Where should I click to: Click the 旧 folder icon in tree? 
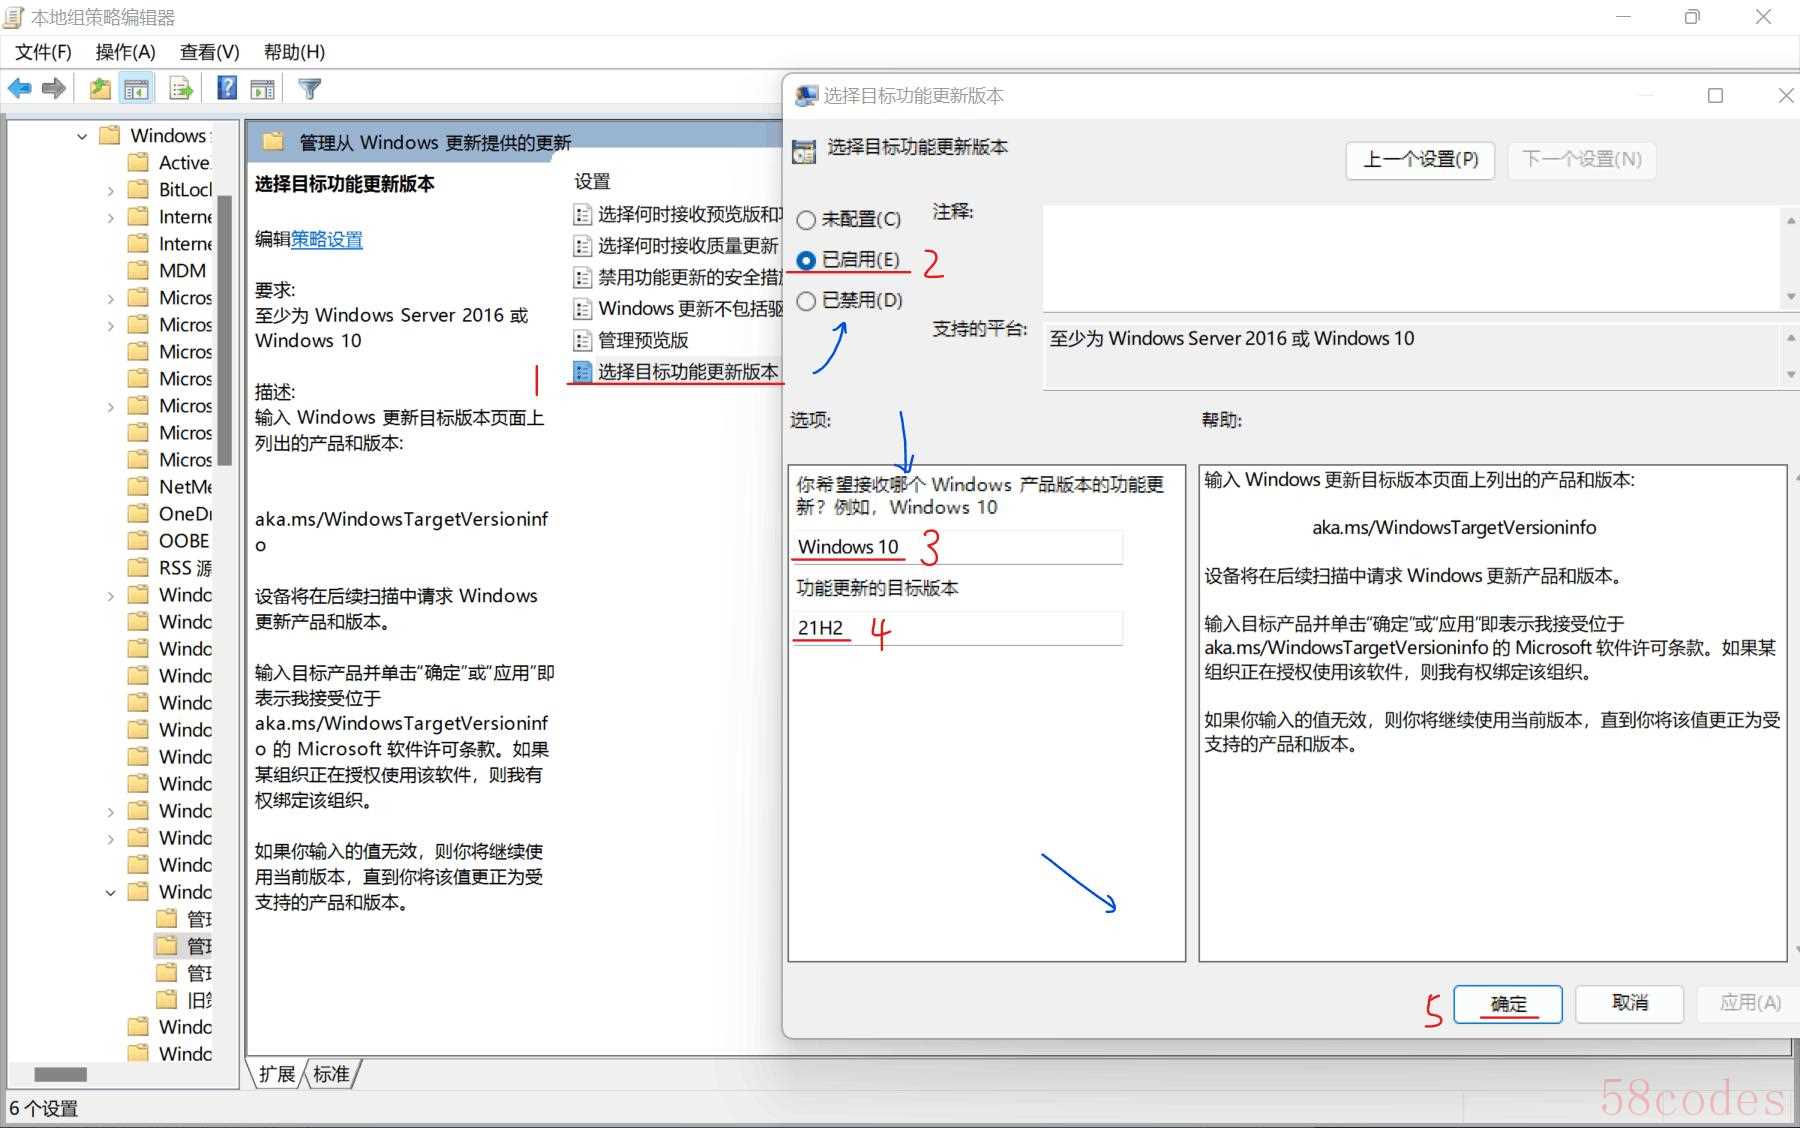(x=167, y=999)
